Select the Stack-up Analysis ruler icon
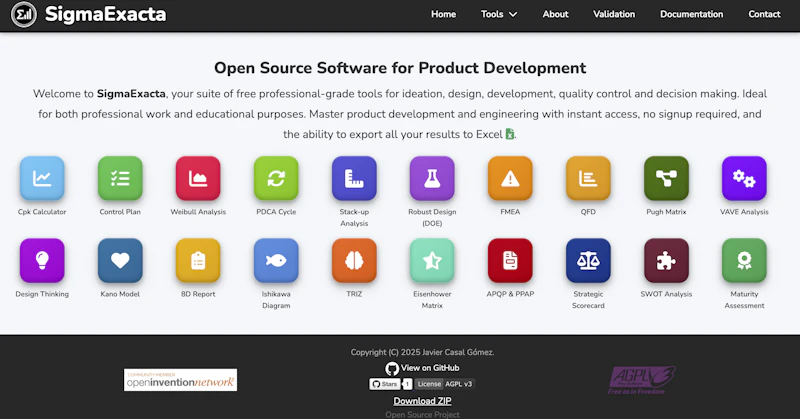 click(354, 178)
